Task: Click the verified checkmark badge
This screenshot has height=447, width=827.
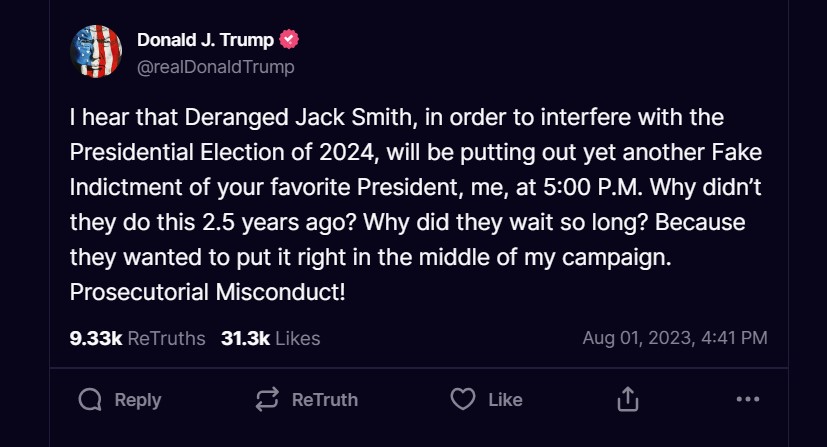Action: point(290,41)
